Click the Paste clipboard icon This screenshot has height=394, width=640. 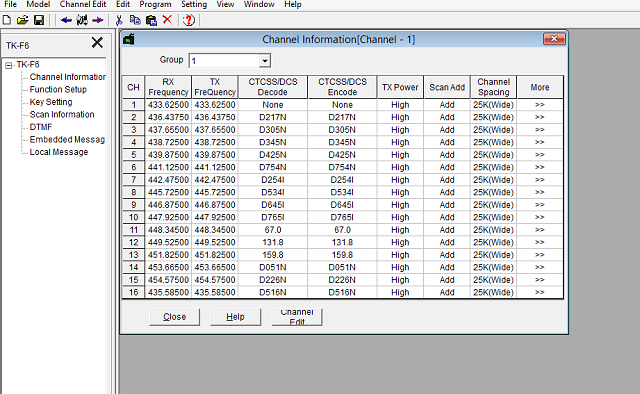tap(151, 20)
